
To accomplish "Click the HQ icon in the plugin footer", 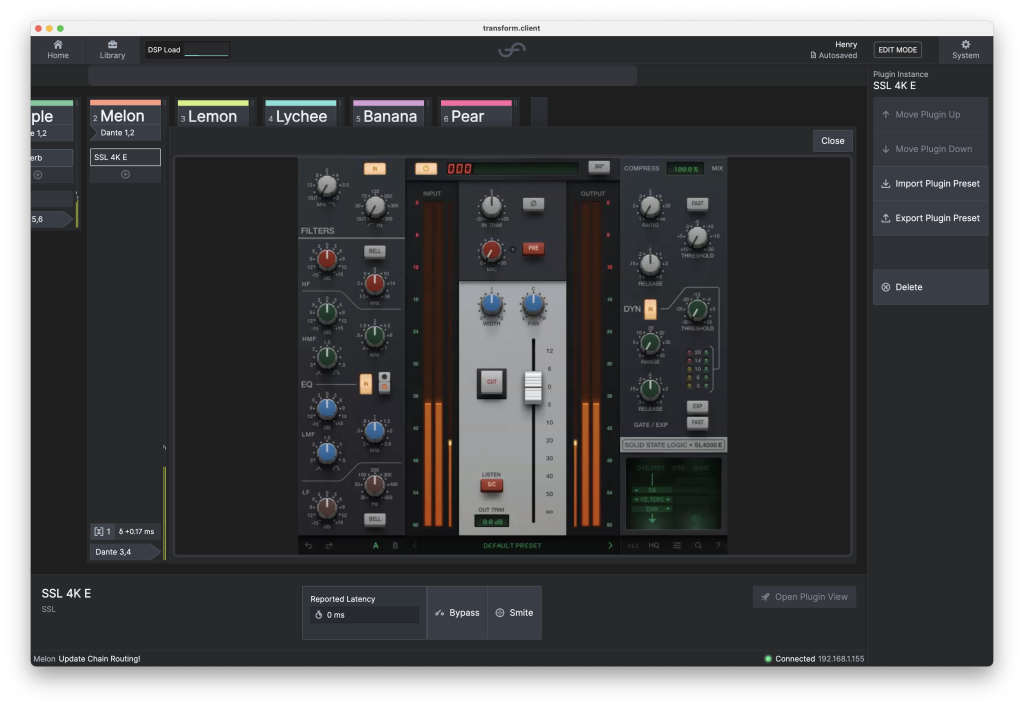I will point(653,545).
